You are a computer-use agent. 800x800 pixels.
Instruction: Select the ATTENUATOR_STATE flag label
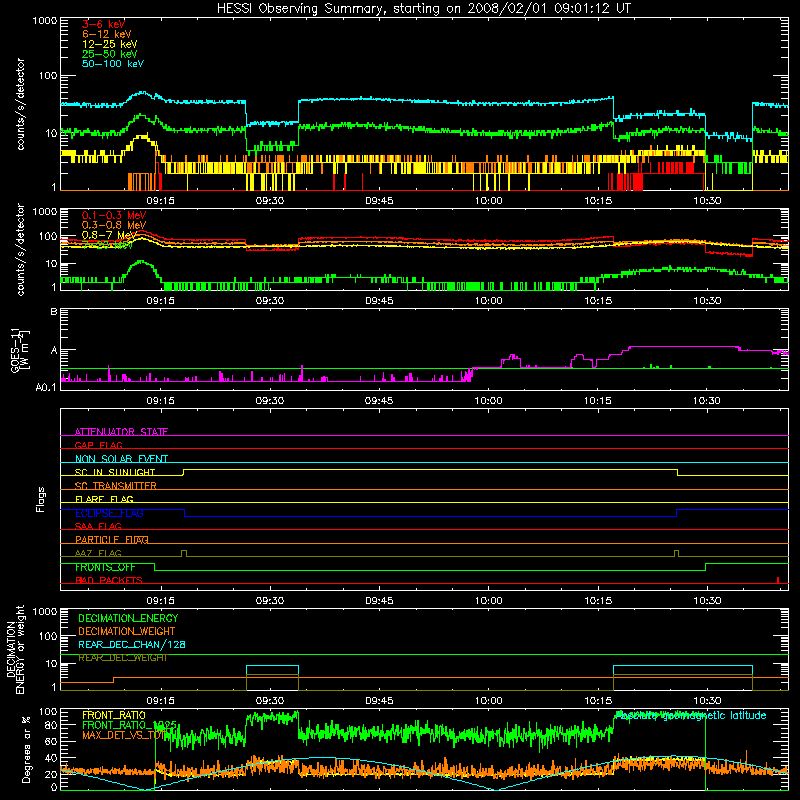(x=121, y=432)
